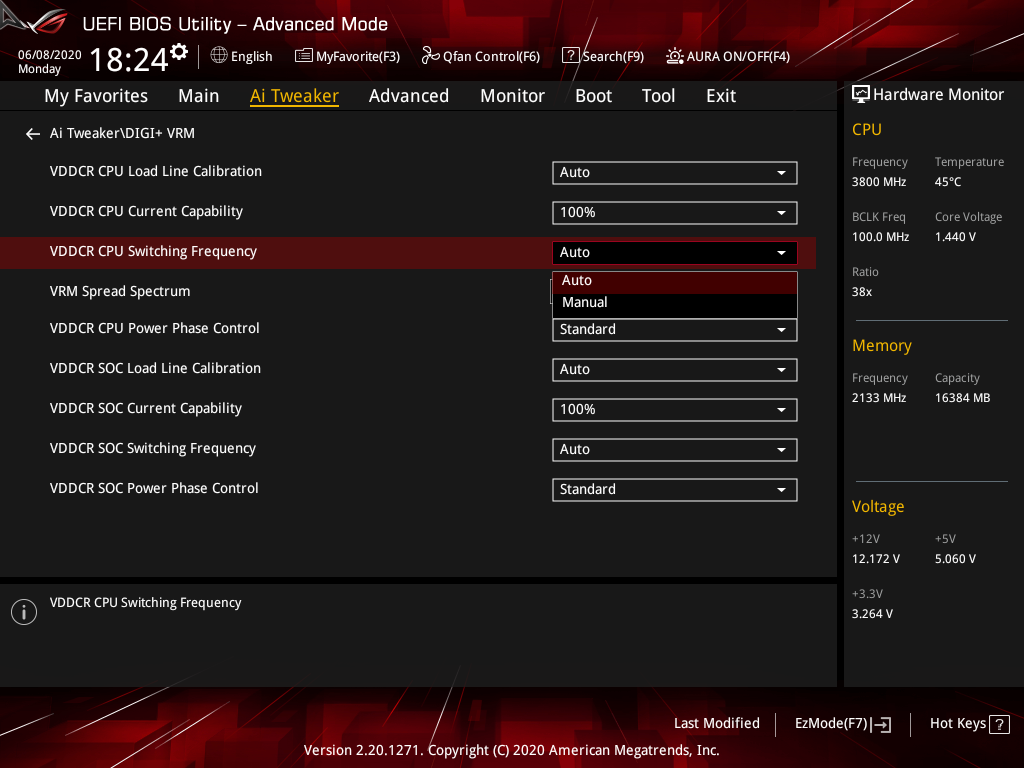The image size is (1024, 768).
Task: Select VDDCR SOC Load Line Calibration label
Action: tap(155, 368)
